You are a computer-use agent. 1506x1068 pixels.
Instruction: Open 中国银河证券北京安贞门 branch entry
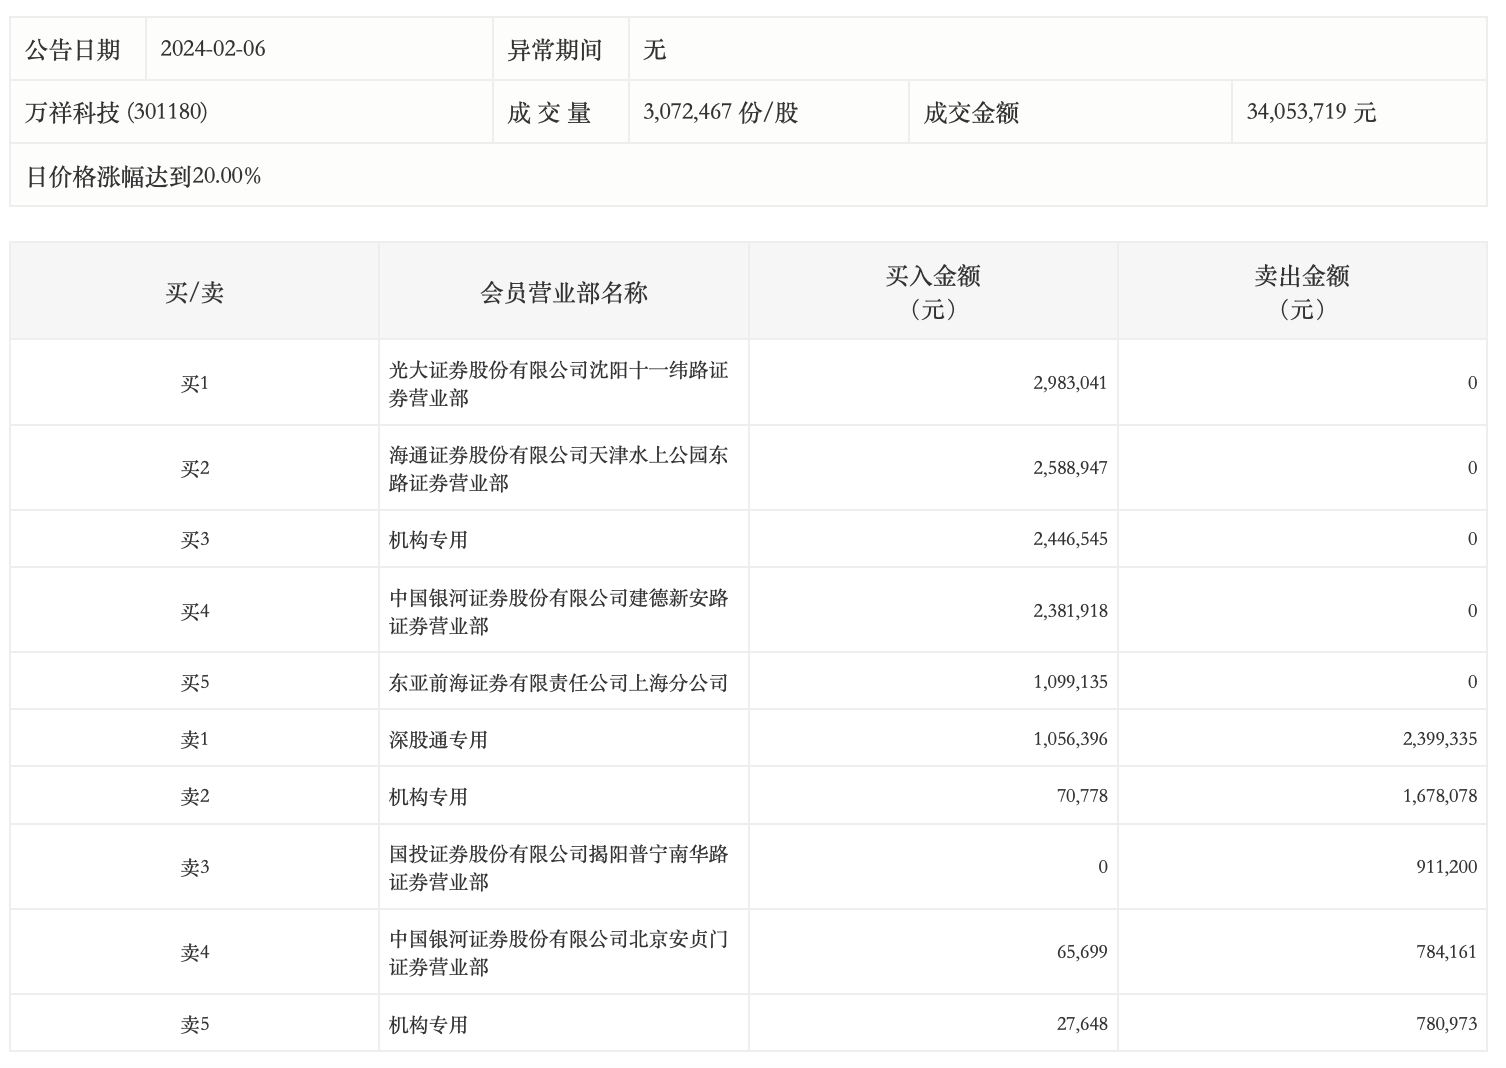(558, 953)
